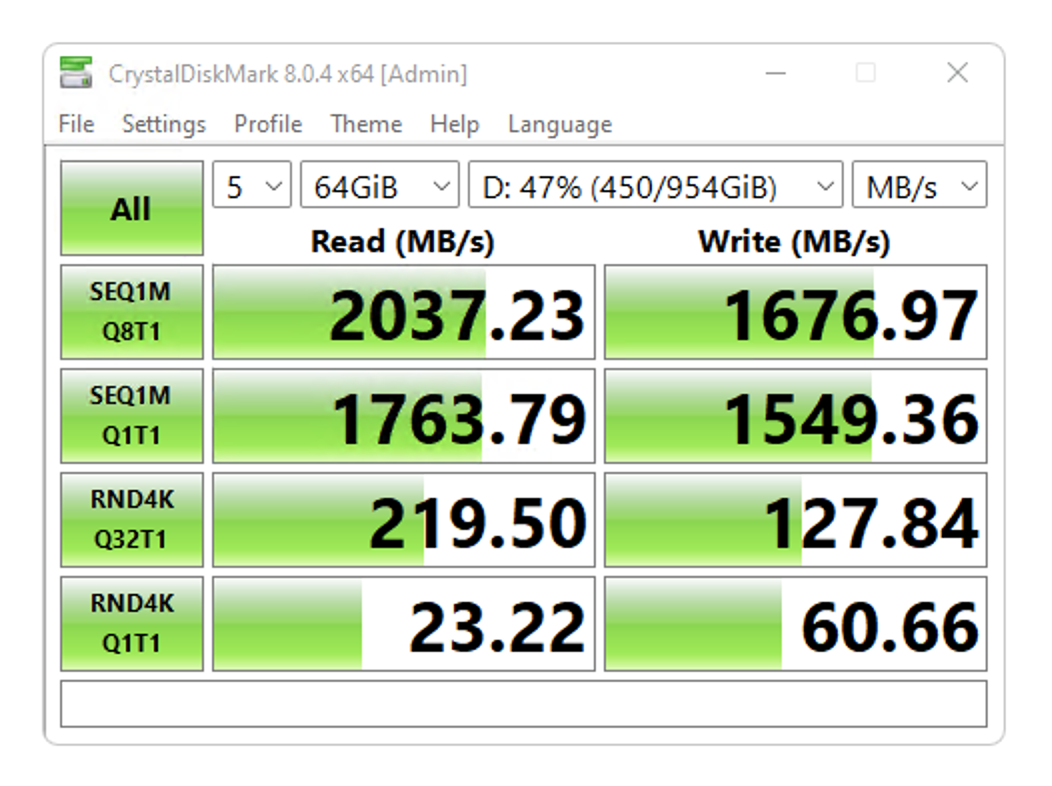Screen dimensions: 1052x786
Task: Open the Profile menu
Action: tap(268, 124)
